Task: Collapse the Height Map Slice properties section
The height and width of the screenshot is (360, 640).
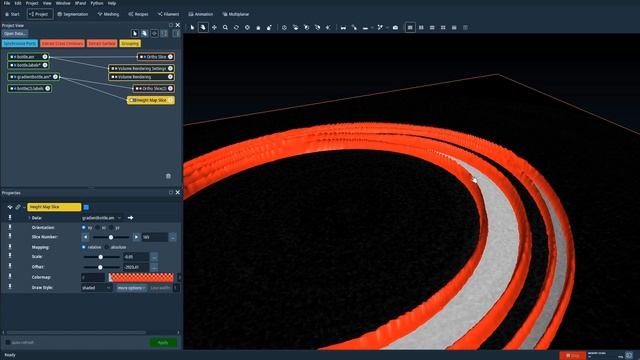Action: [x=24, y=207]
